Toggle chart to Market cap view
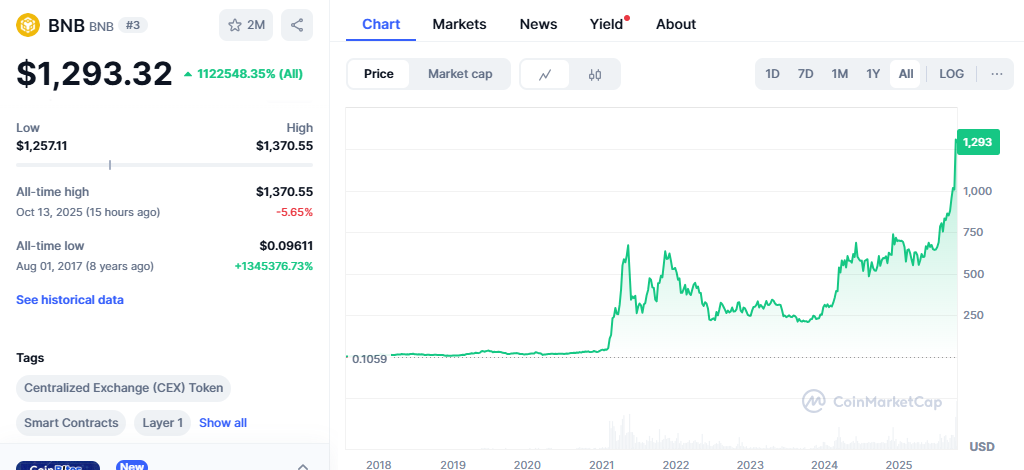Screen dimensions: 1024x470 click(x=459, y=74)
